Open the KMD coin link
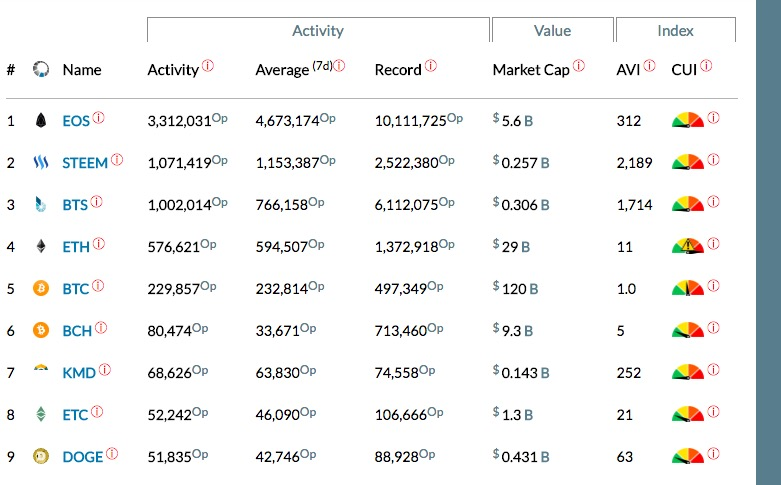The width and height of the screenshot is (781, 485). tap(79, 373)
